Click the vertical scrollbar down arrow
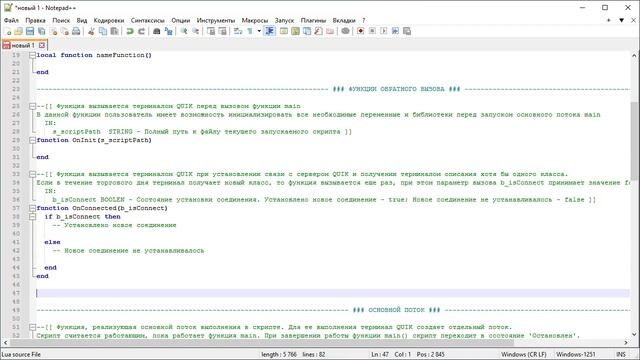Screen dimensions: 640x360 [x=634, y=334]
